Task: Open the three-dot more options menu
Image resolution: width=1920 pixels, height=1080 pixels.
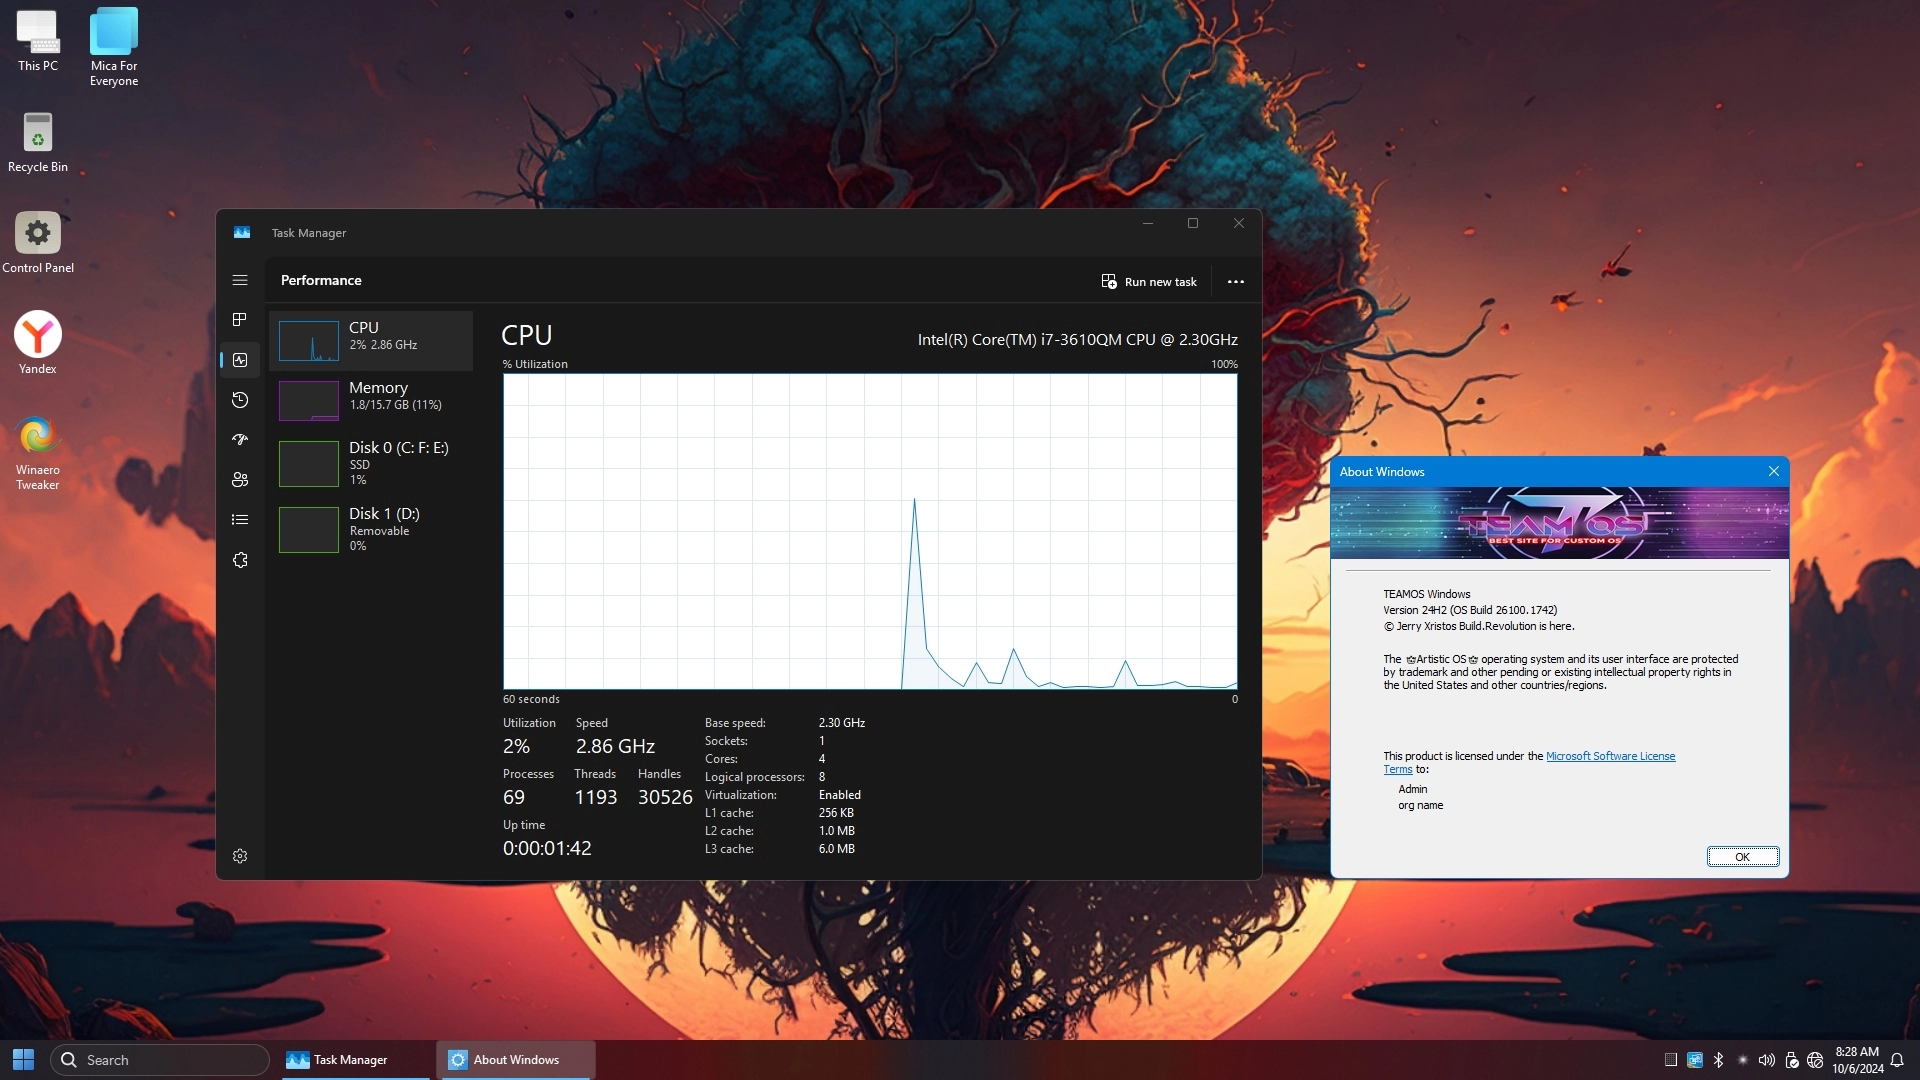Action: click(x=1236, y=282)
